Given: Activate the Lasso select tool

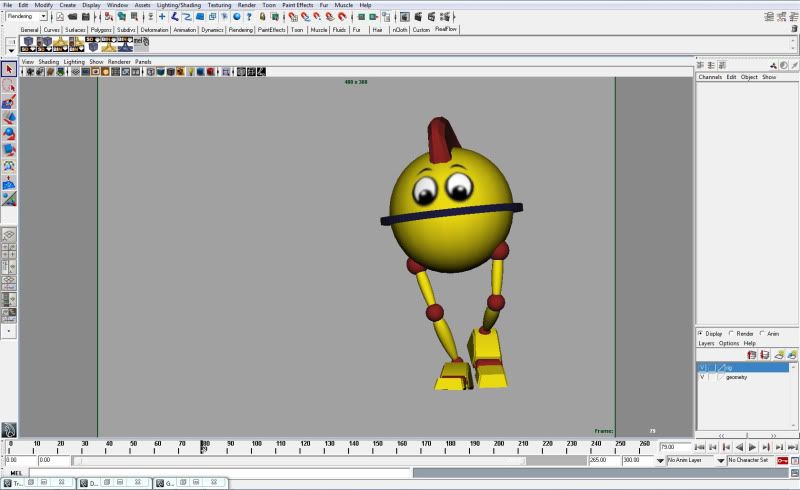Looking at the screenshot, I should 9,86.
